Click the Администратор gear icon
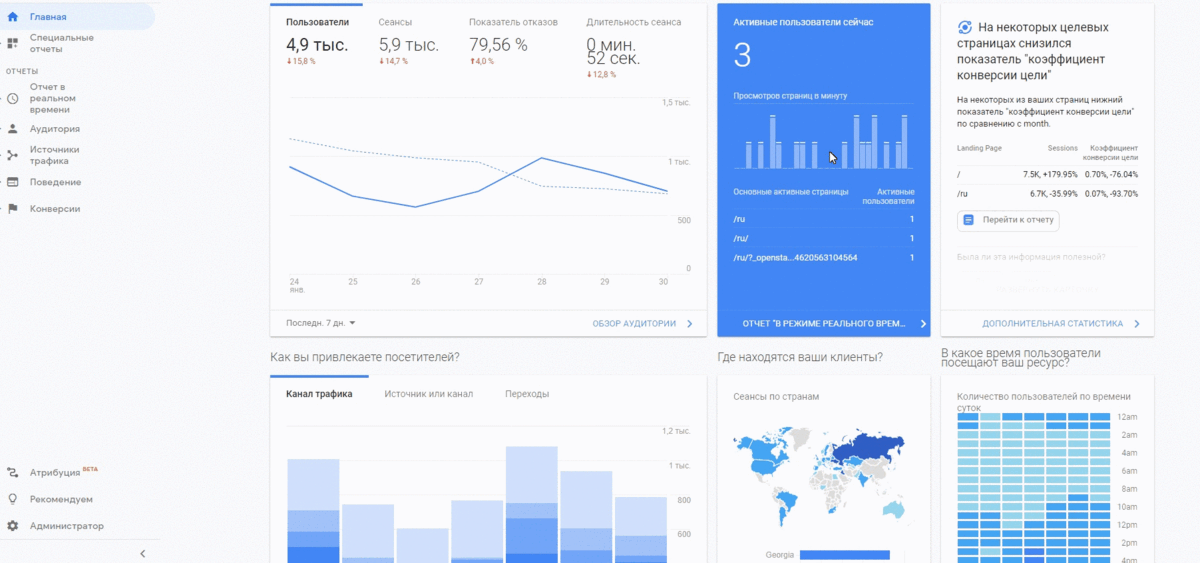1200x563 pixels. click(x=12, y=526)
